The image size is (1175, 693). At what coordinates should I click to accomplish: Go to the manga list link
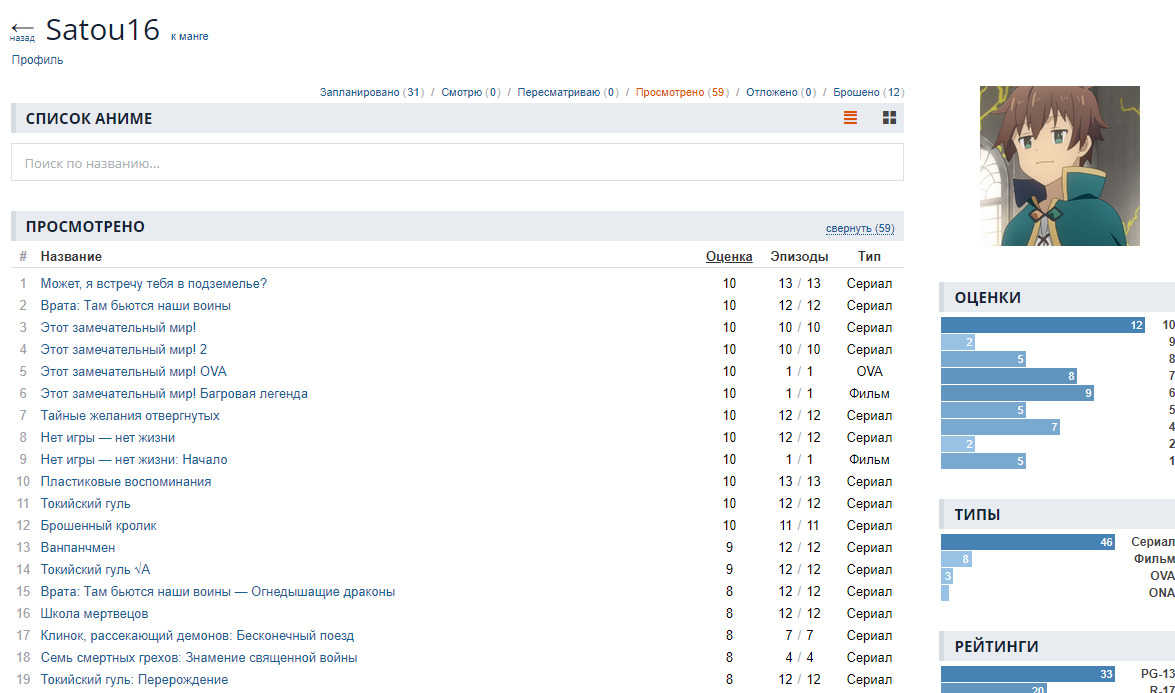[189, 36]
